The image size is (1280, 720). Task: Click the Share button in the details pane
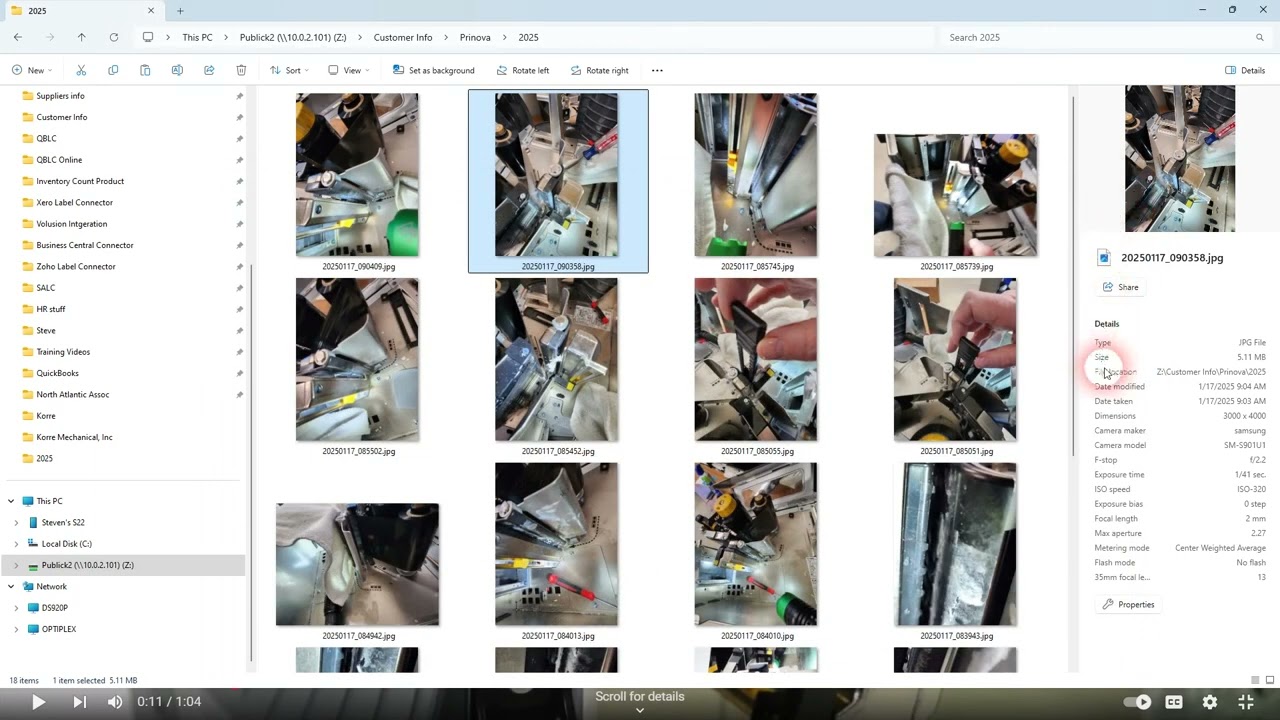(1121, 287)
